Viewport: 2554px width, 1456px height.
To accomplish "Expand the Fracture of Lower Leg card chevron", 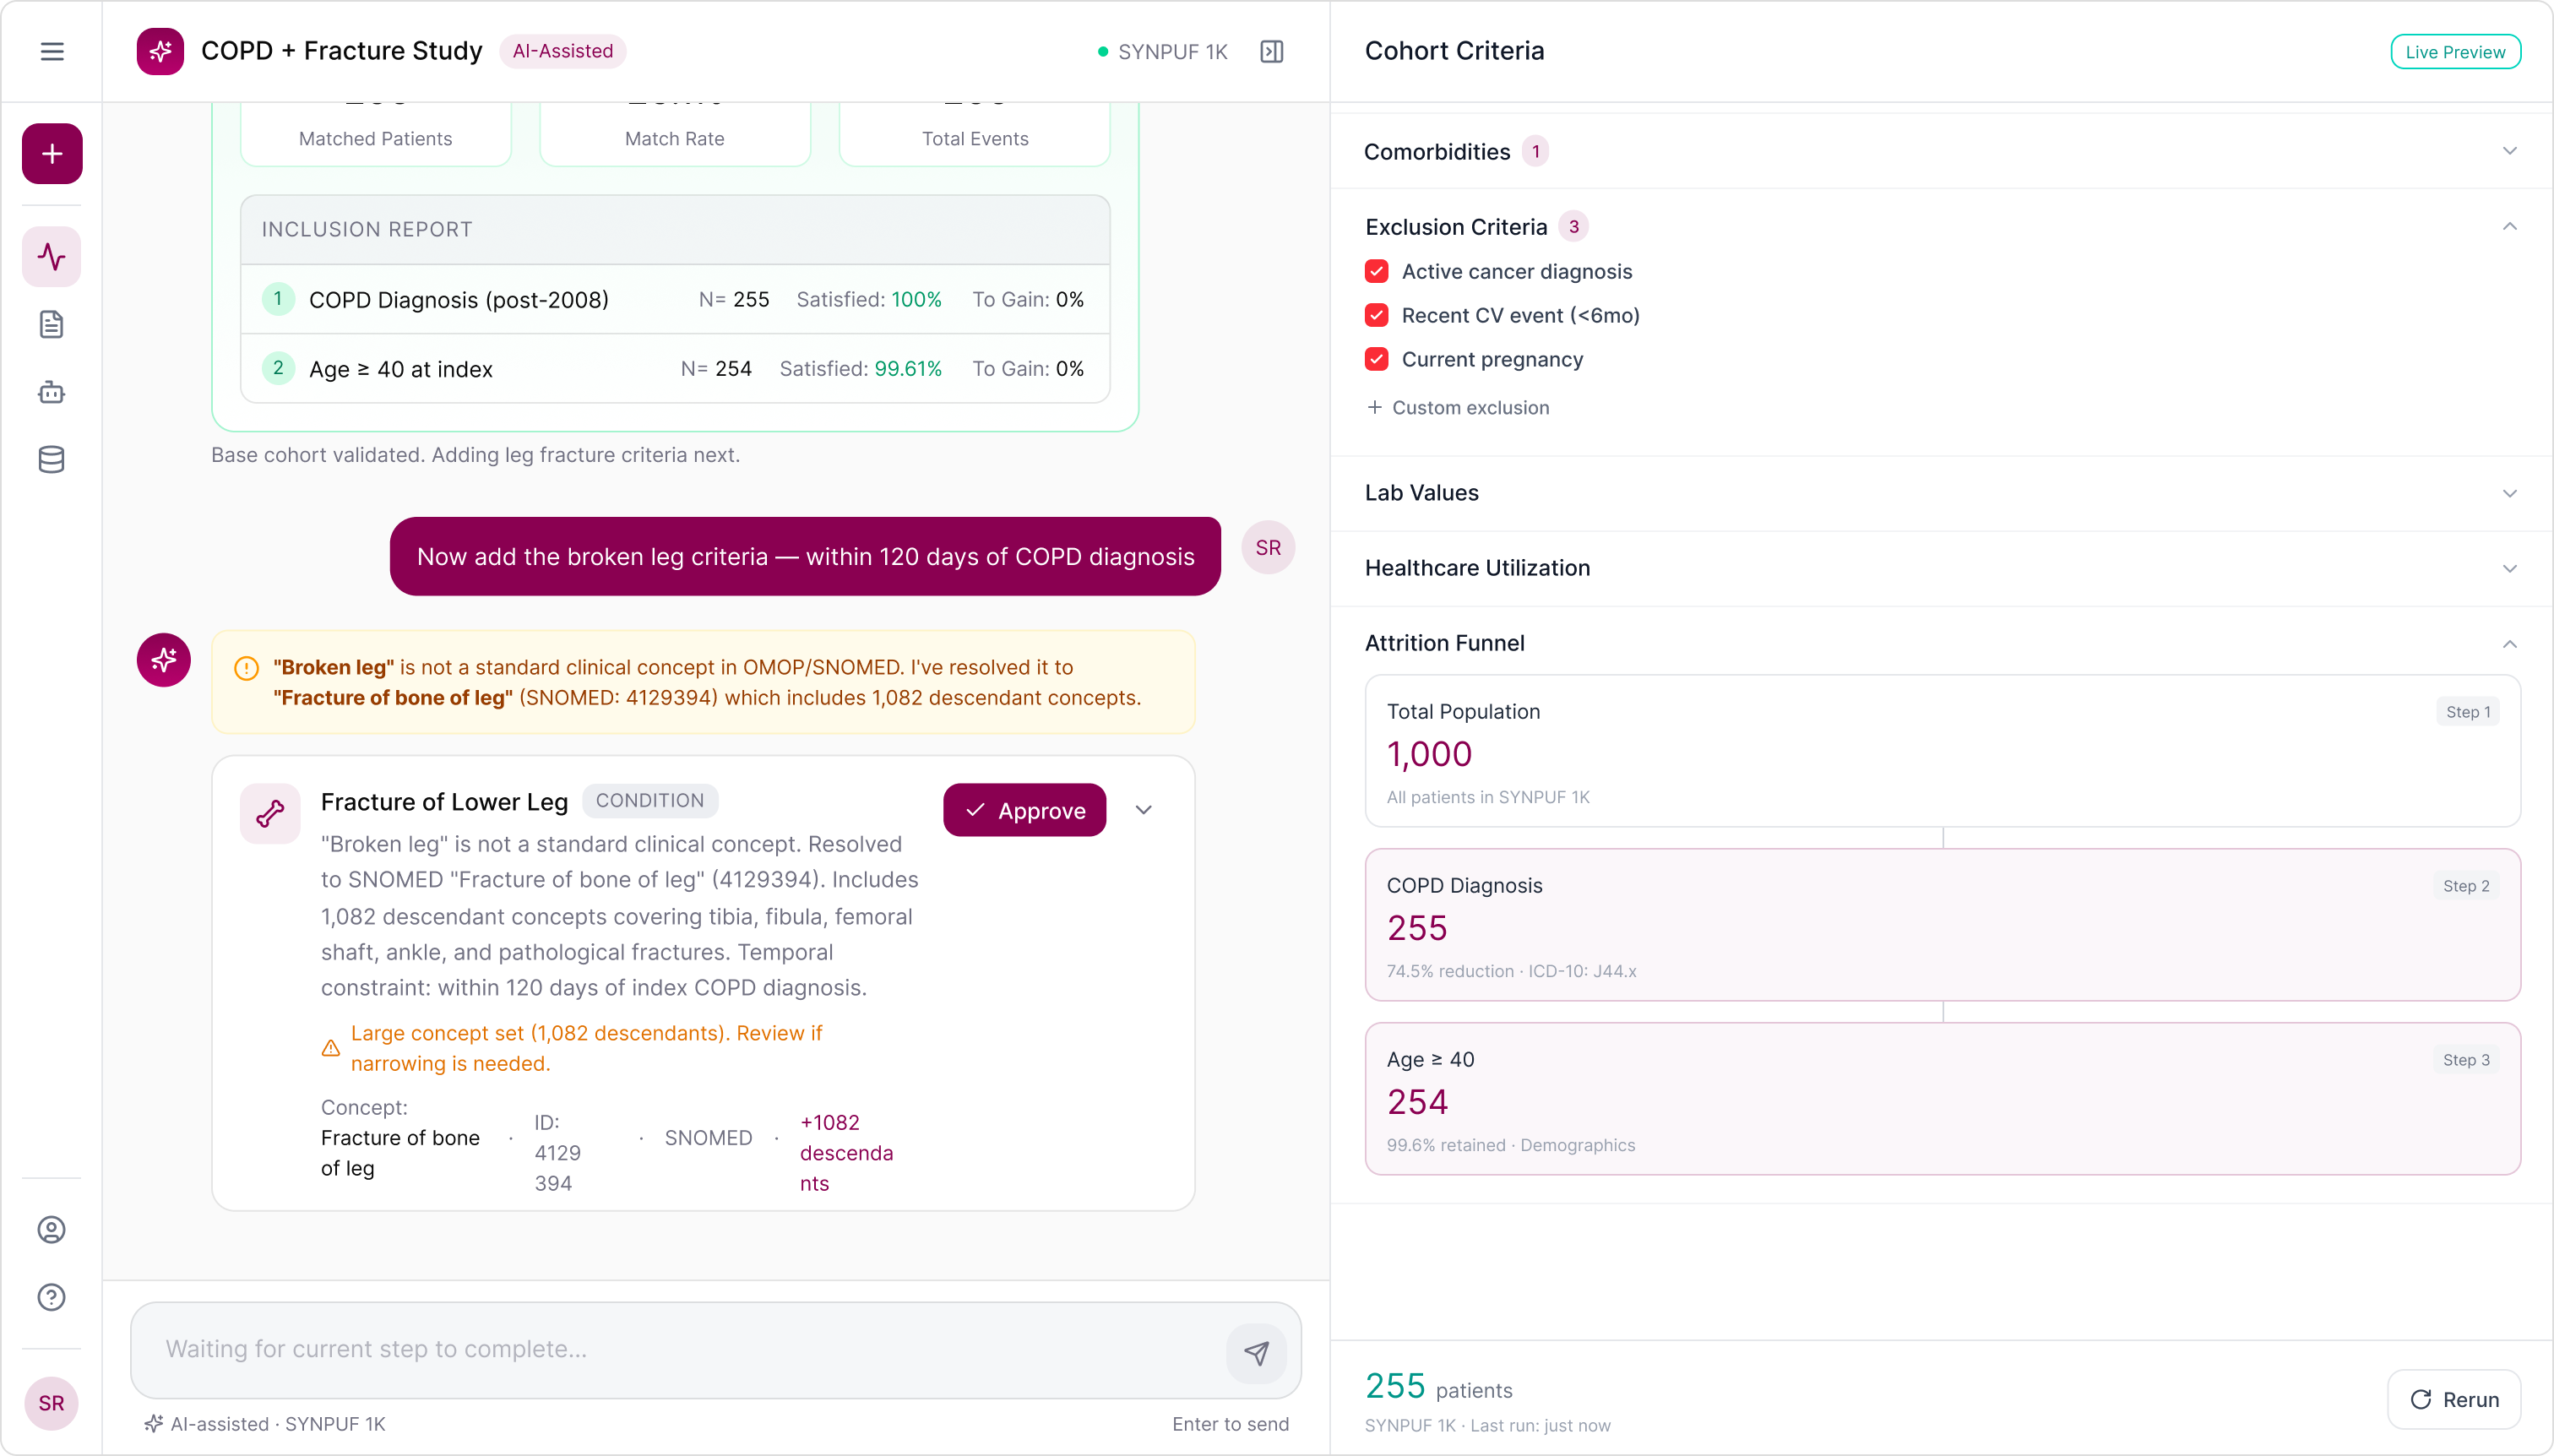I will tap(1144, 810).
